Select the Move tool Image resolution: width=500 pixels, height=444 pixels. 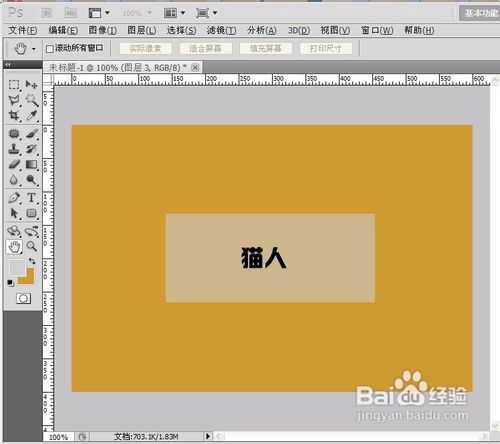click(32, 85)
